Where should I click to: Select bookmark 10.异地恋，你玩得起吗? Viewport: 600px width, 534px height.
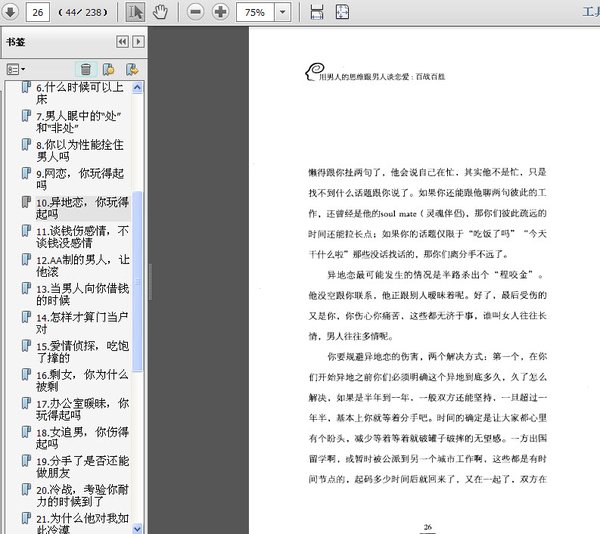pyautogui.click(x=82, y=208)
